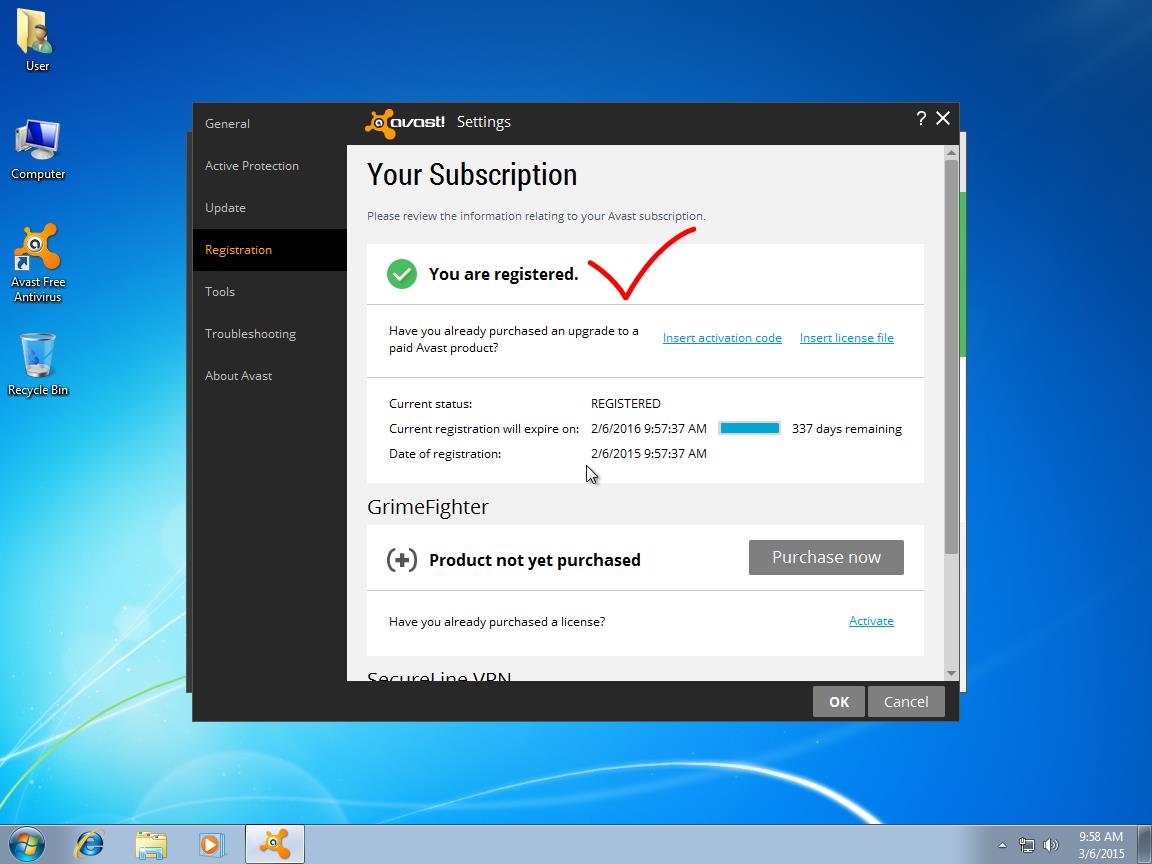The width and height of the screenshot is (1152, 864).
Task: Open the network tray icon
Action: click(1027, 846)
